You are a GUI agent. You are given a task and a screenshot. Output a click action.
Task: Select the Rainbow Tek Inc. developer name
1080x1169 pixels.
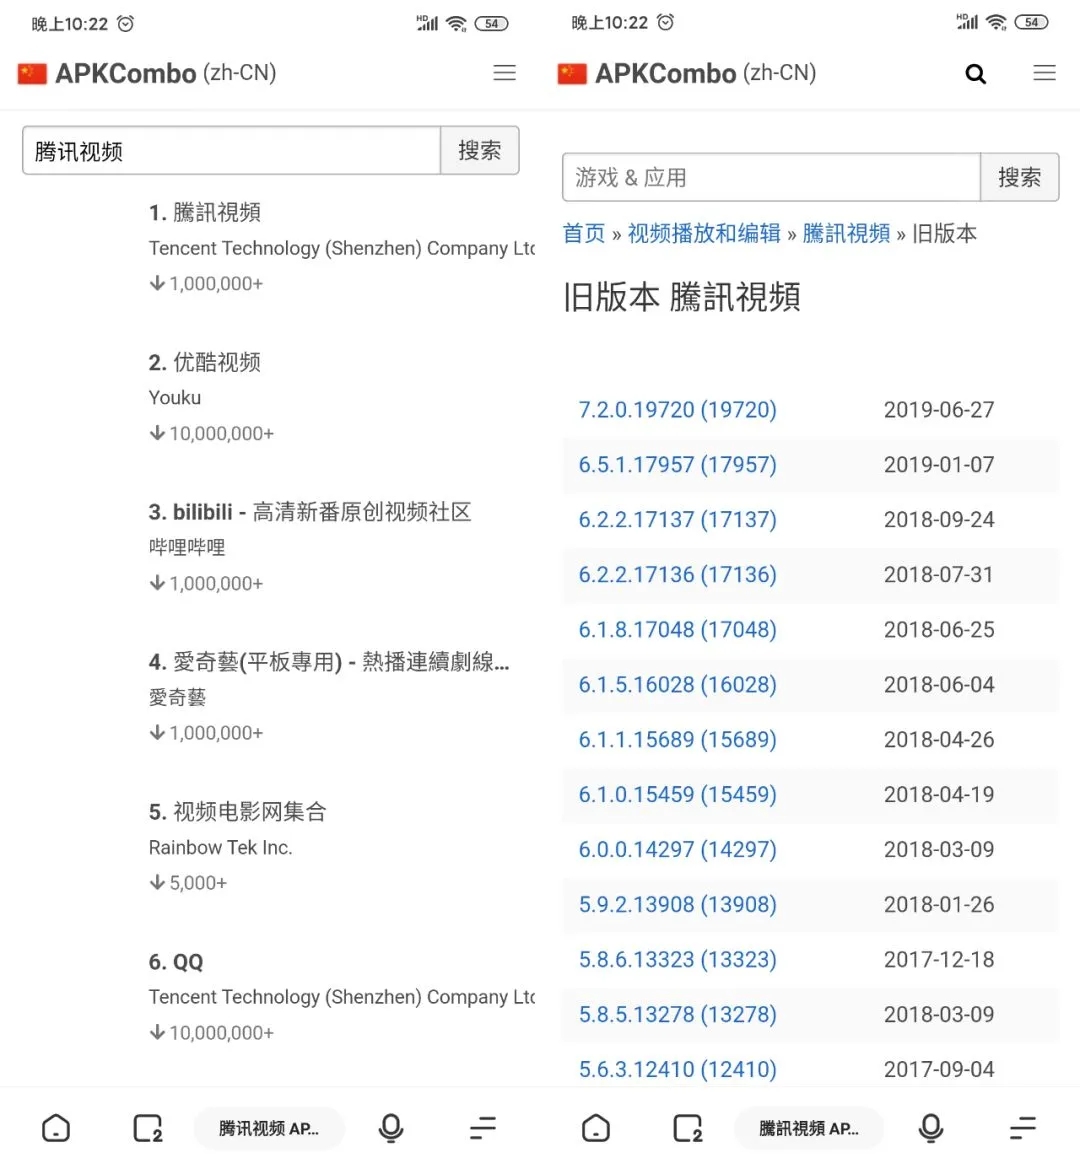[x=220, y=847]
